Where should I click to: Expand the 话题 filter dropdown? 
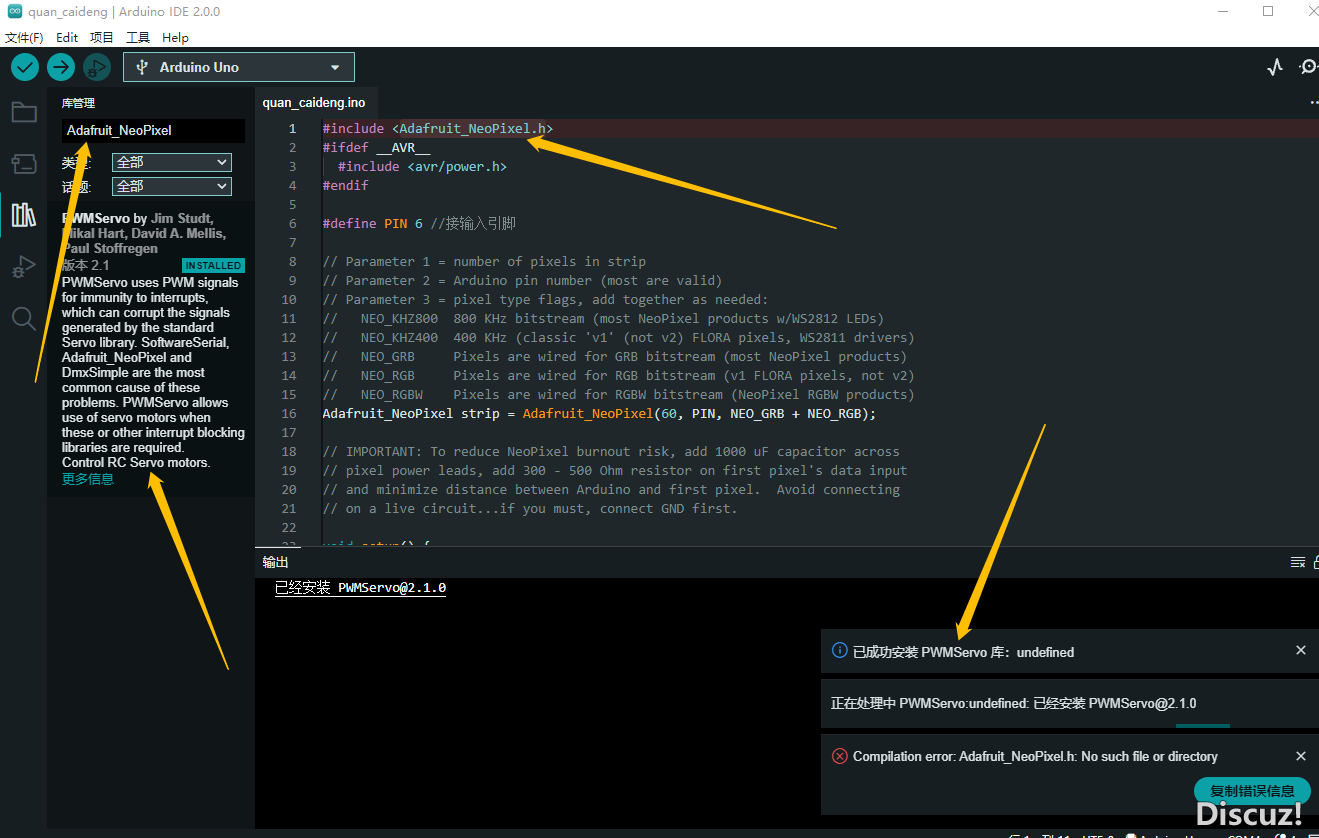(x=172, y=186)
